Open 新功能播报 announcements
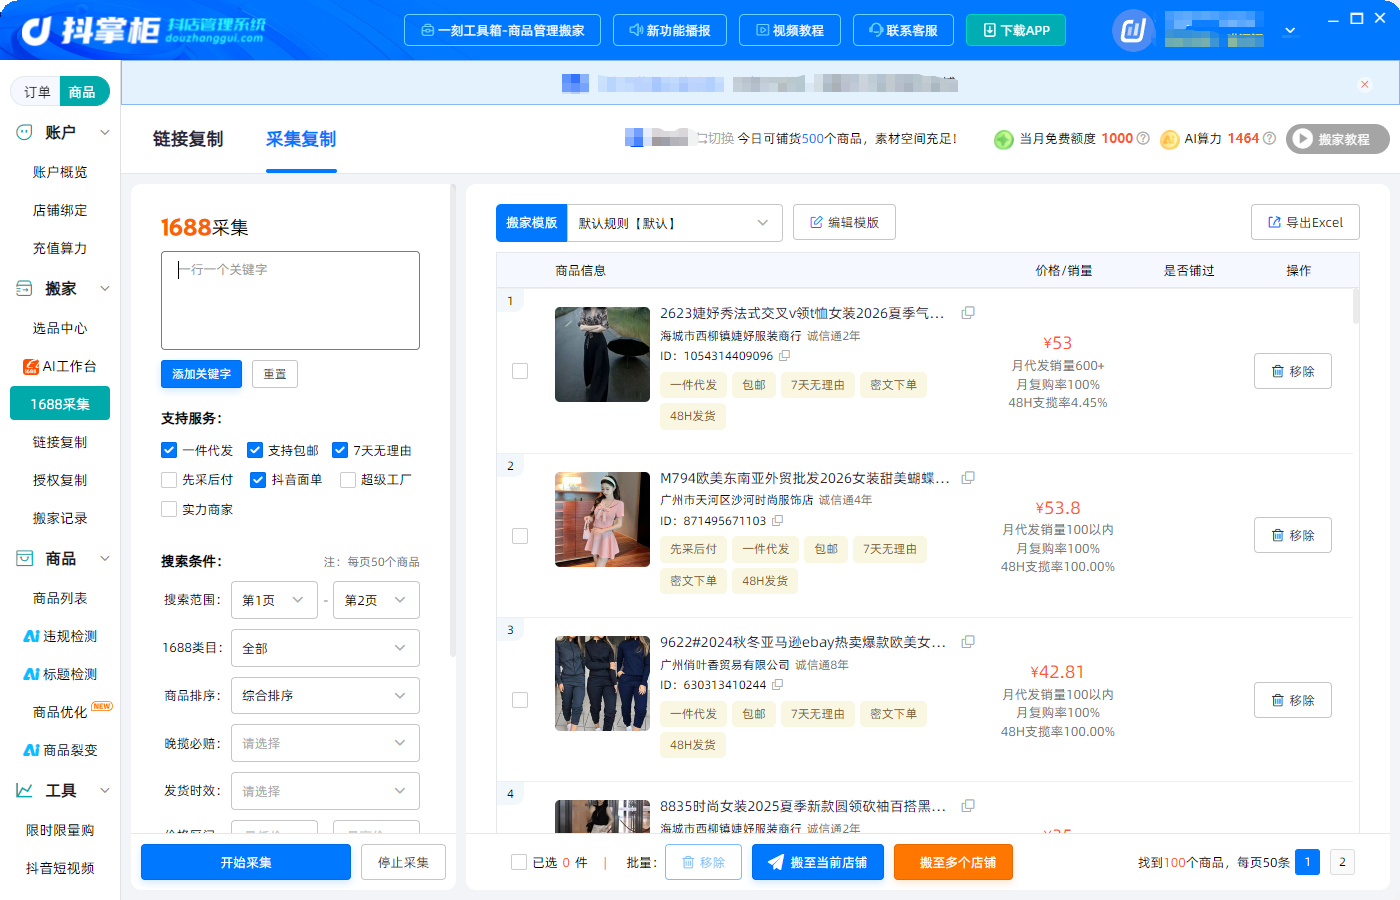Image resolution: width=1400 pixels, height=900 pixels. click(x=670, y=30)
